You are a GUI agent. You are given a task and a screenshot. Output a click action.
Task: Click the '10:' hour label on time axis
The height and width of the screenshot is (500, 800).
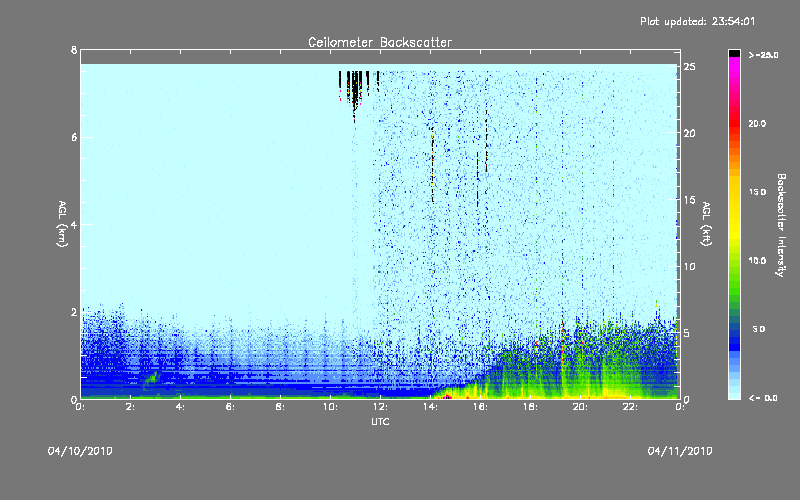(x=330, y=407)
